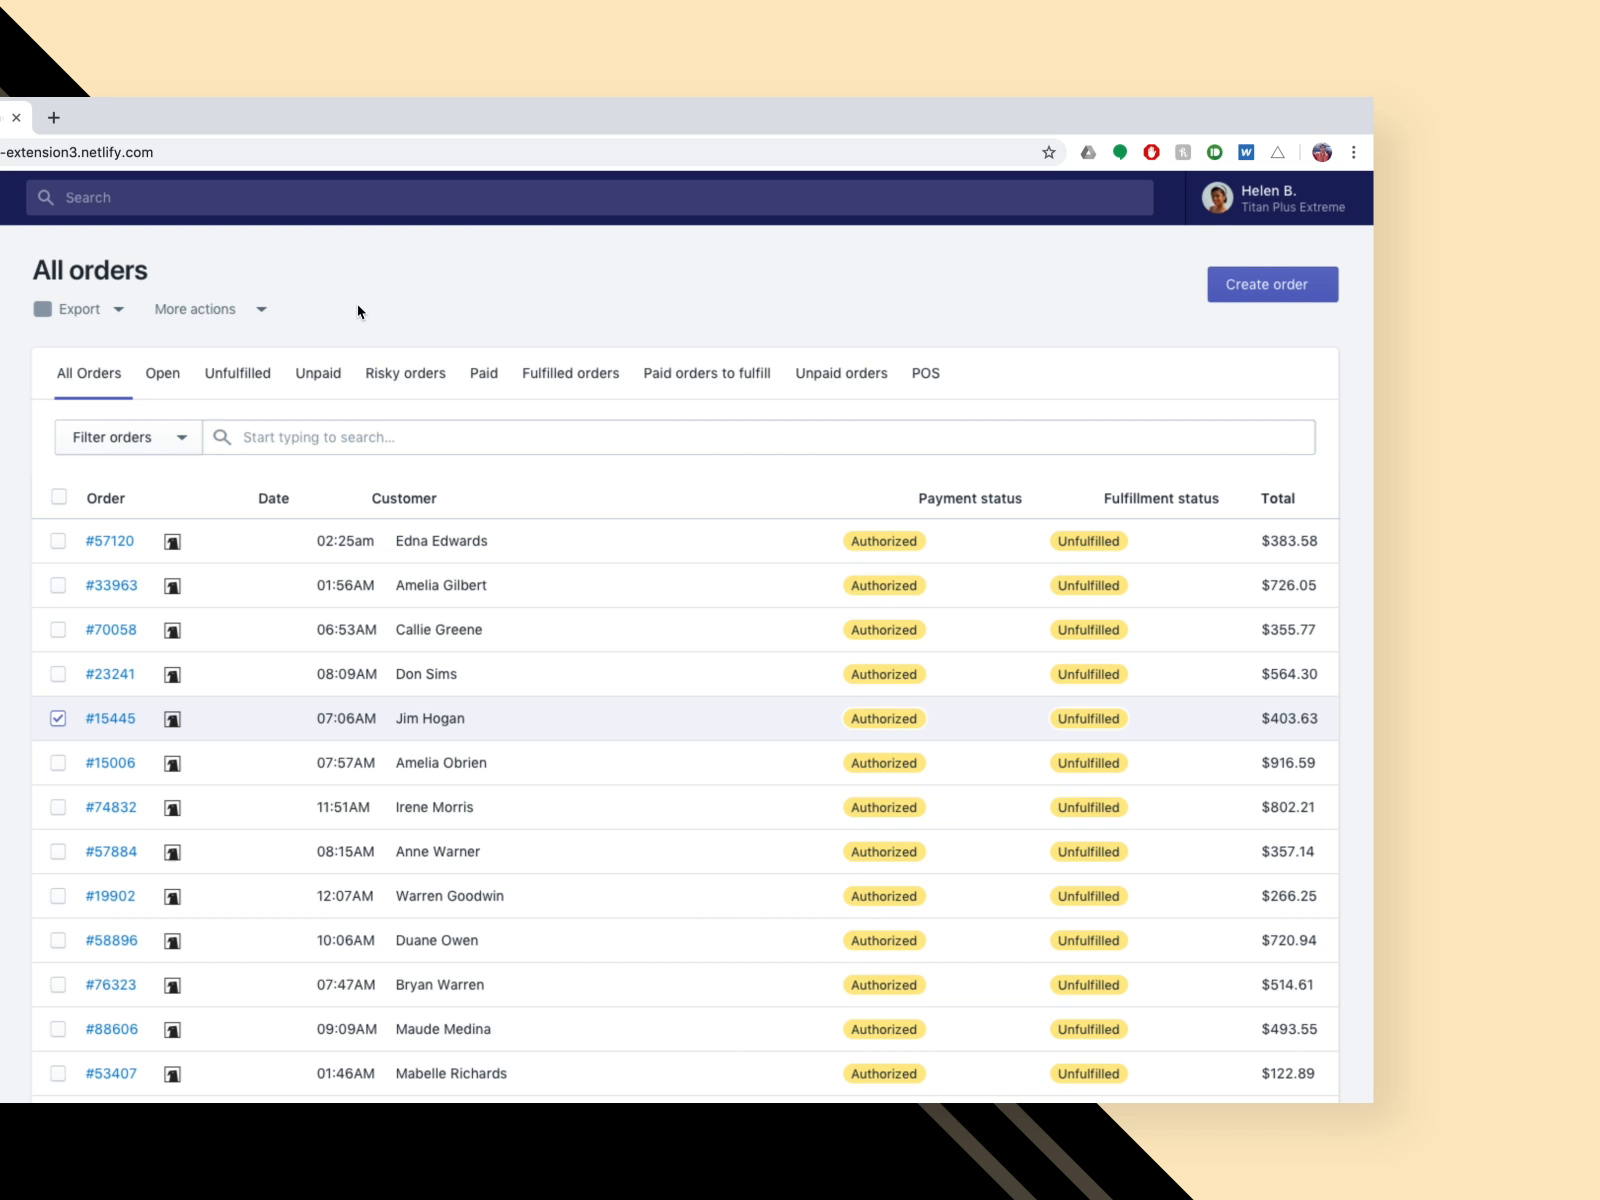
Task: Click Helen B.'s profile avatar
Action: [1217, 198]
